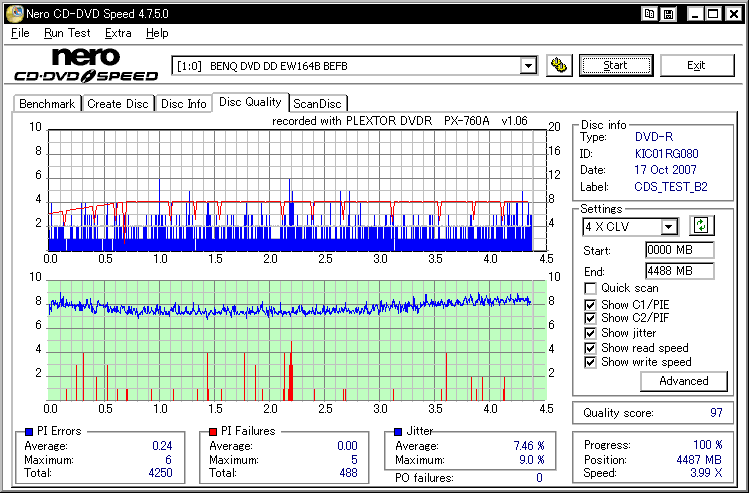Switch to the Benchmark tab

[x=47, y=104]
